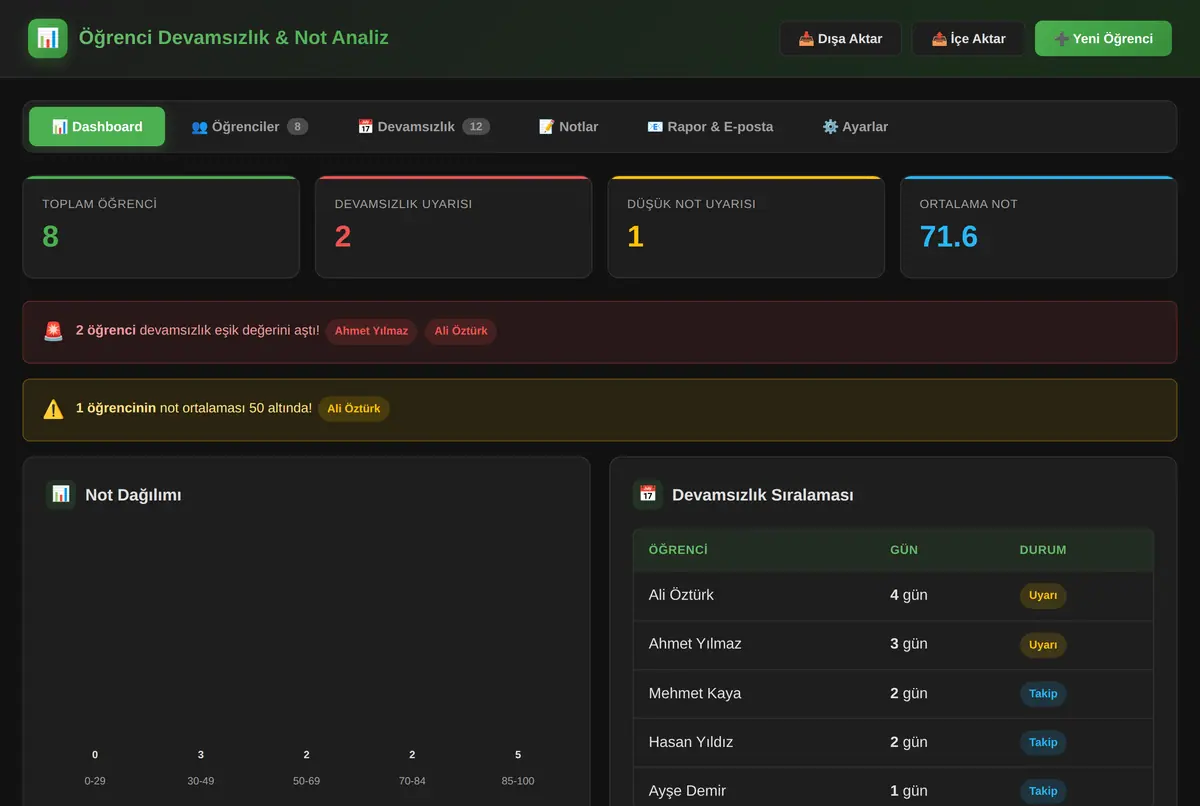Image resolution: width=1200 pixels, height=806 pixels.
Task: Click the Dışa Aktar export button
Action: coord(840,39)
